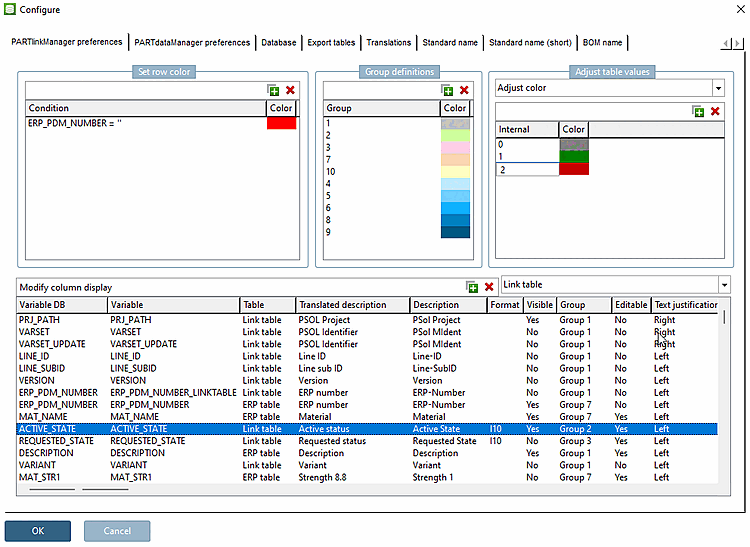
Task: Click the Cancel button
Action: pos(117,531)
